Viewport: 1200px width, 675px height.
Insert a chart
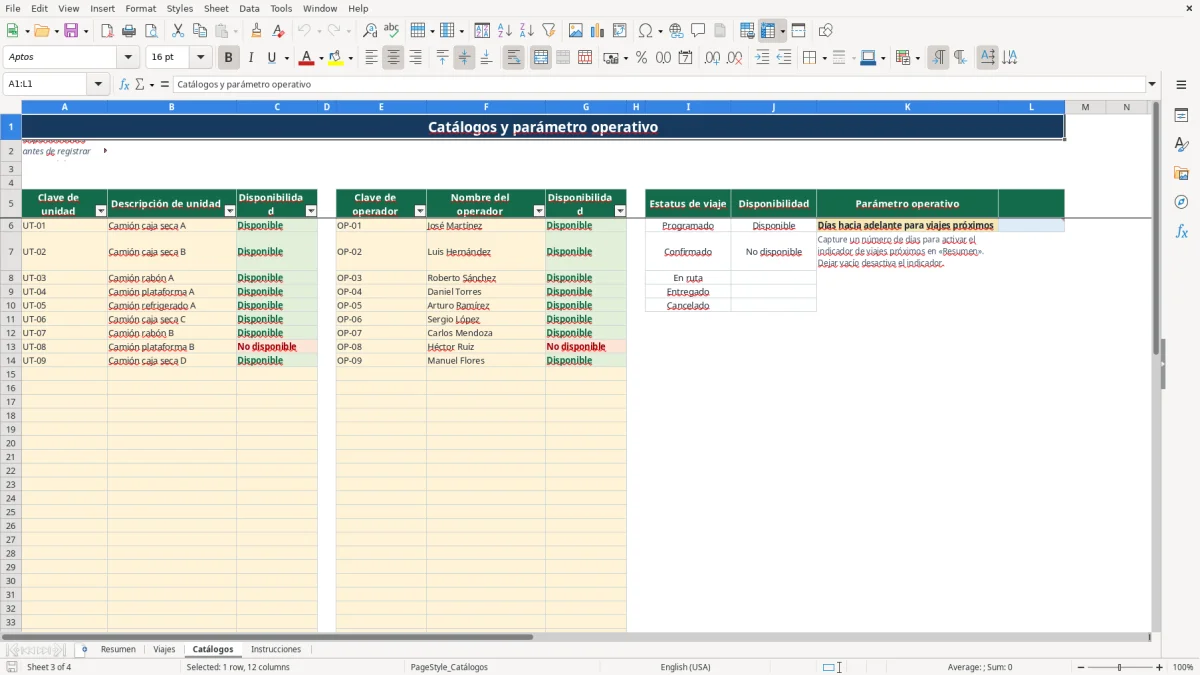pyautogui.click(x=598, y=31)
